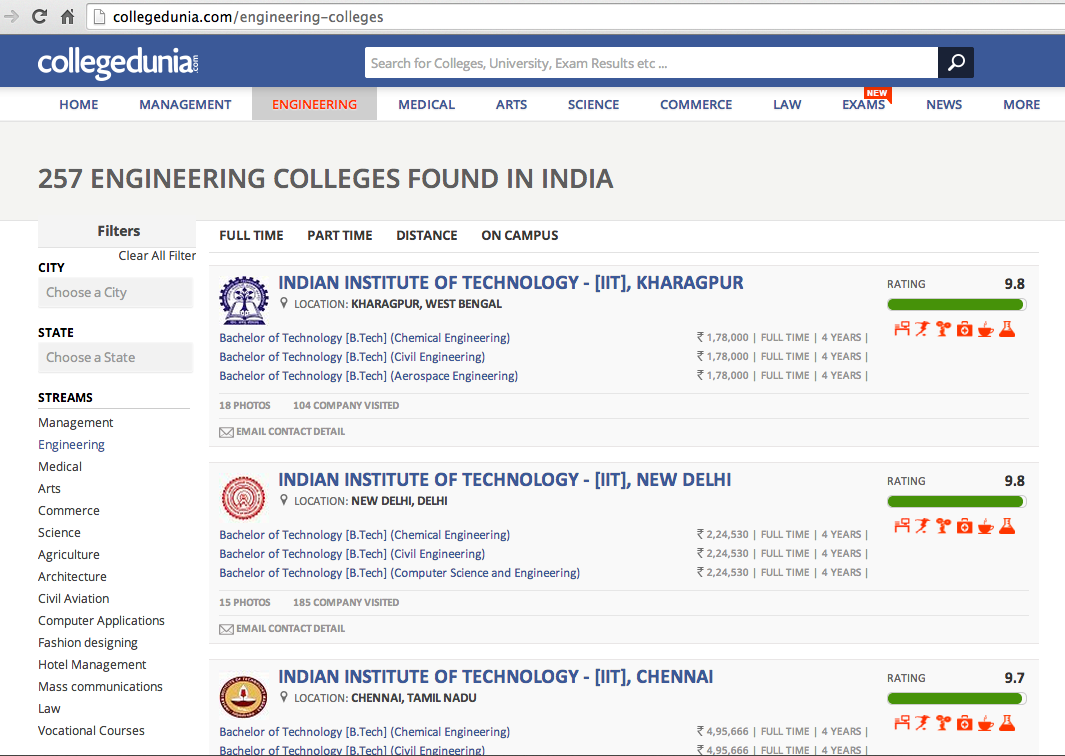The width and height of the screenshot is (1065, 756).
Task: Open the MEDICAL navigation tab
Action: pos(427,105)
